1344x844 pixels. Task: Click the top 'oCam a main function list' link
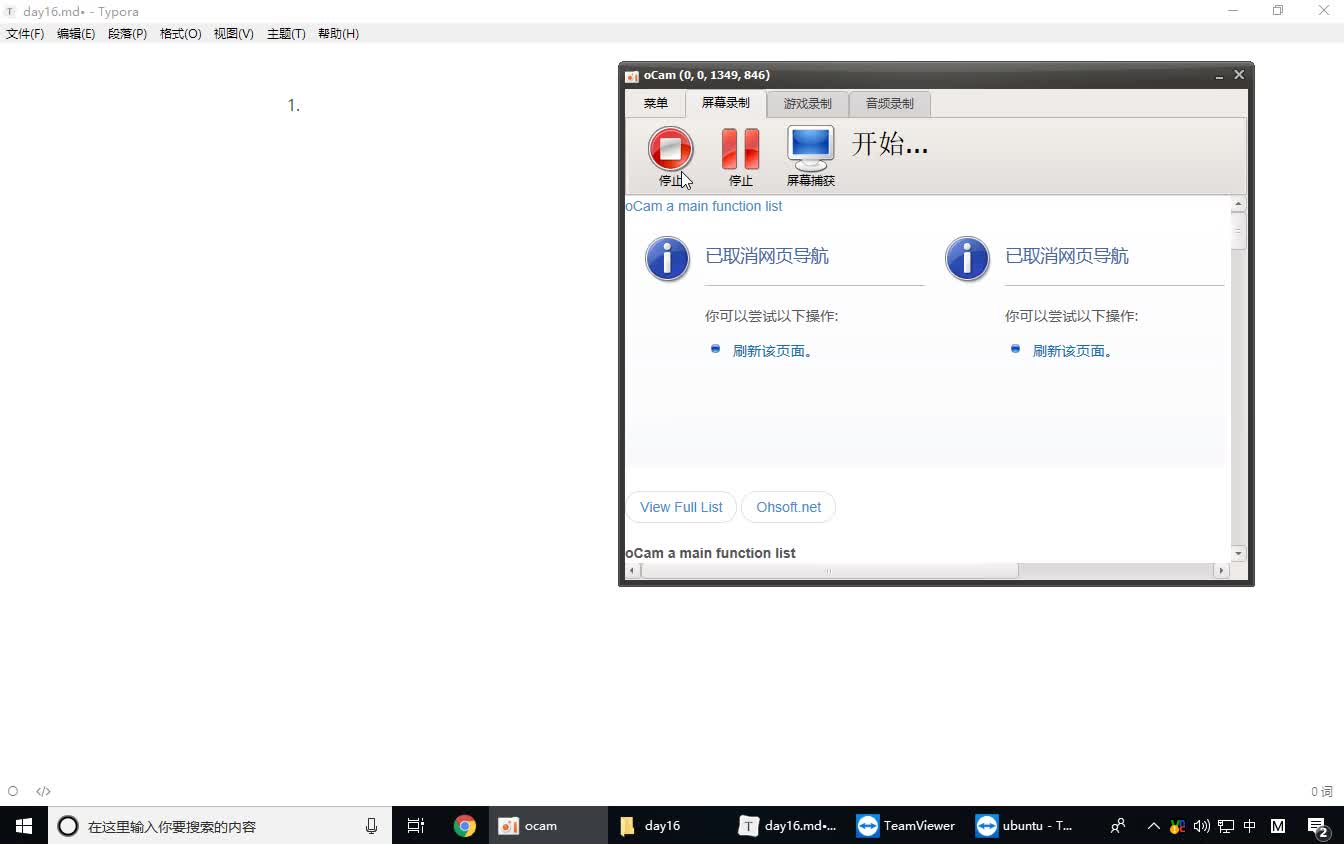[704, 206]
